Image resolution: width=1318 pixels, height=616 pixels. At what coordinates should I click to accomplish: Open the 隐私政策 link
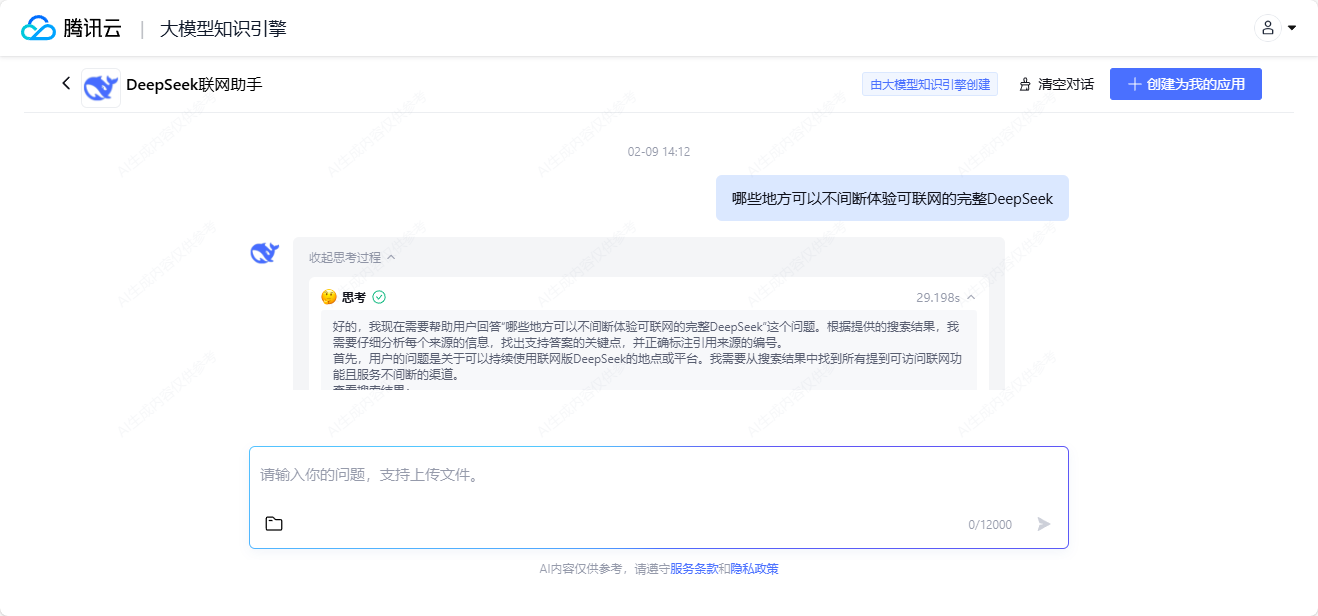tap(753, 568)
